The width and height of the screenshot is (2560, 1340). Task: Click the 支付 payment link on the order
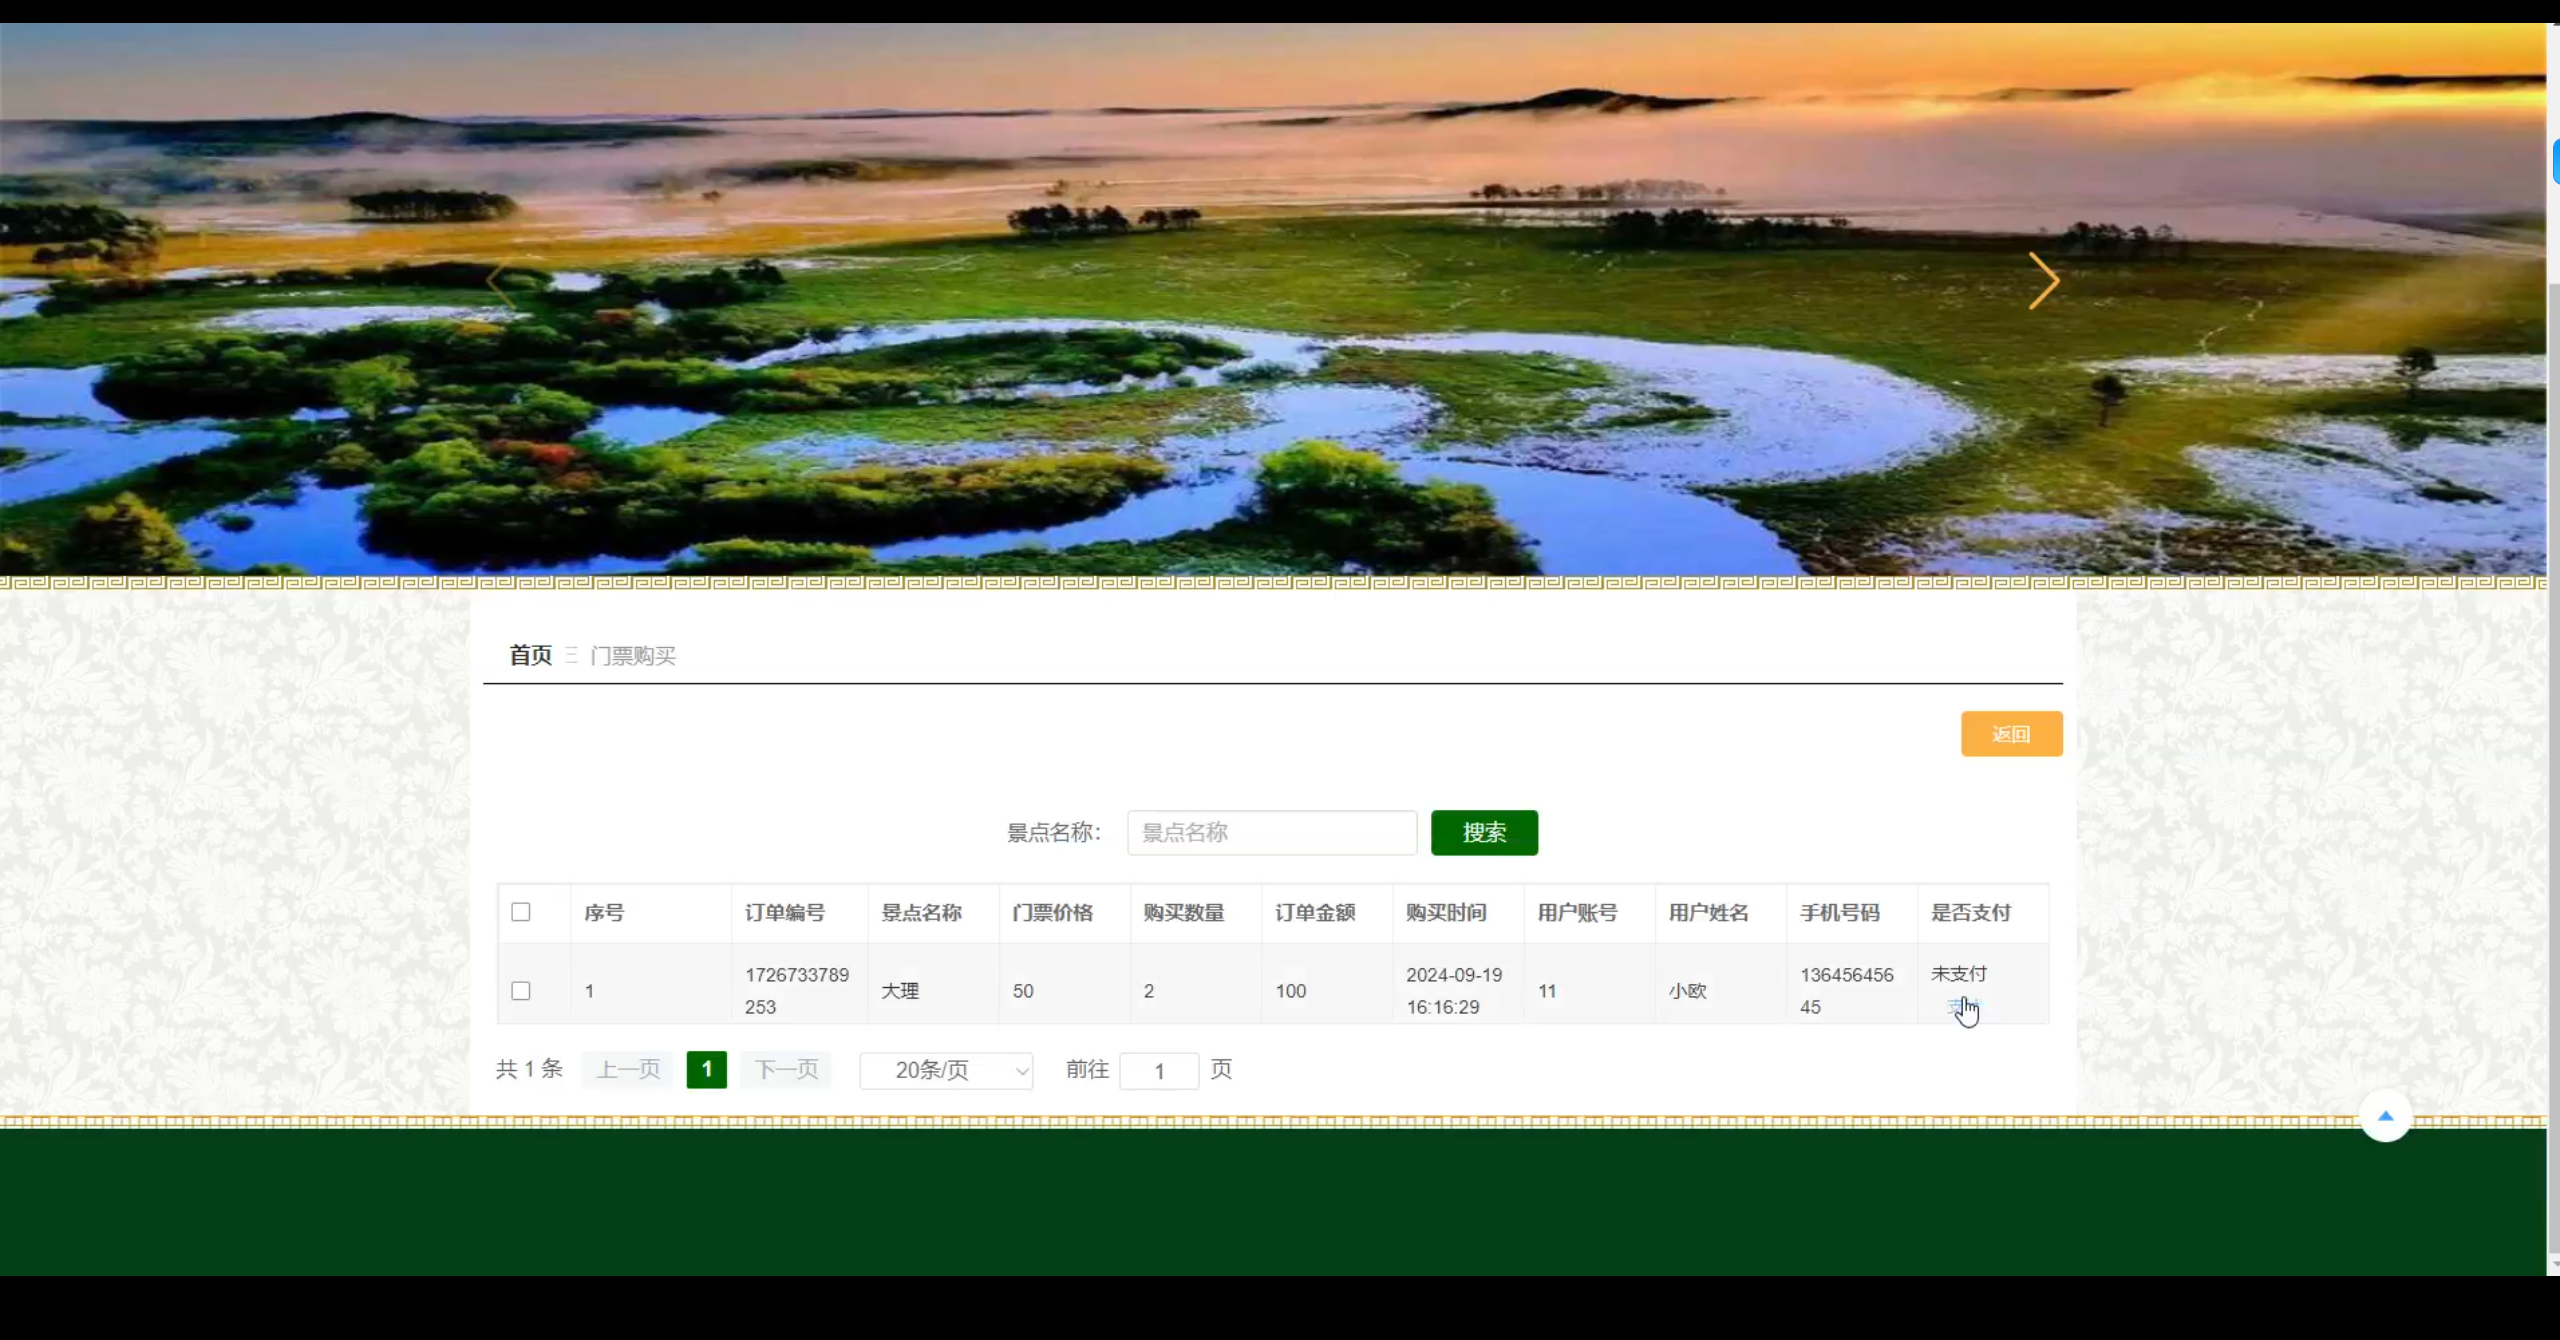point(1960,1007)
